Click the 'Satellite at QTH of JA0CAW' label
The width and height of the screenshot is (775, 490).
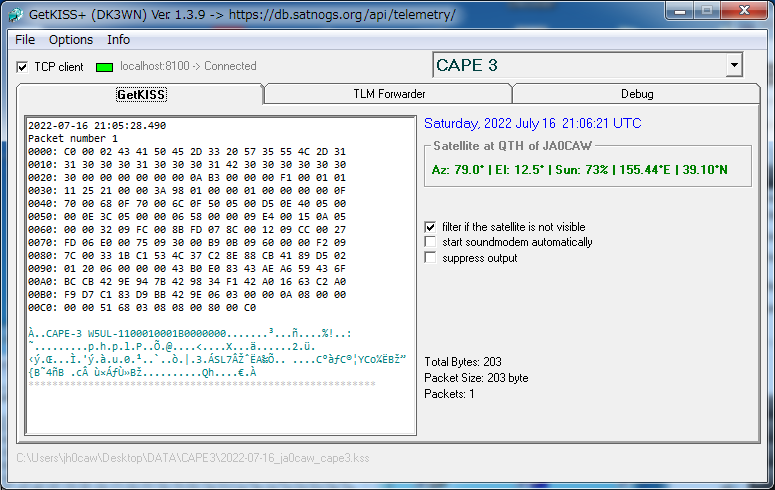click(x=512, y=146)
